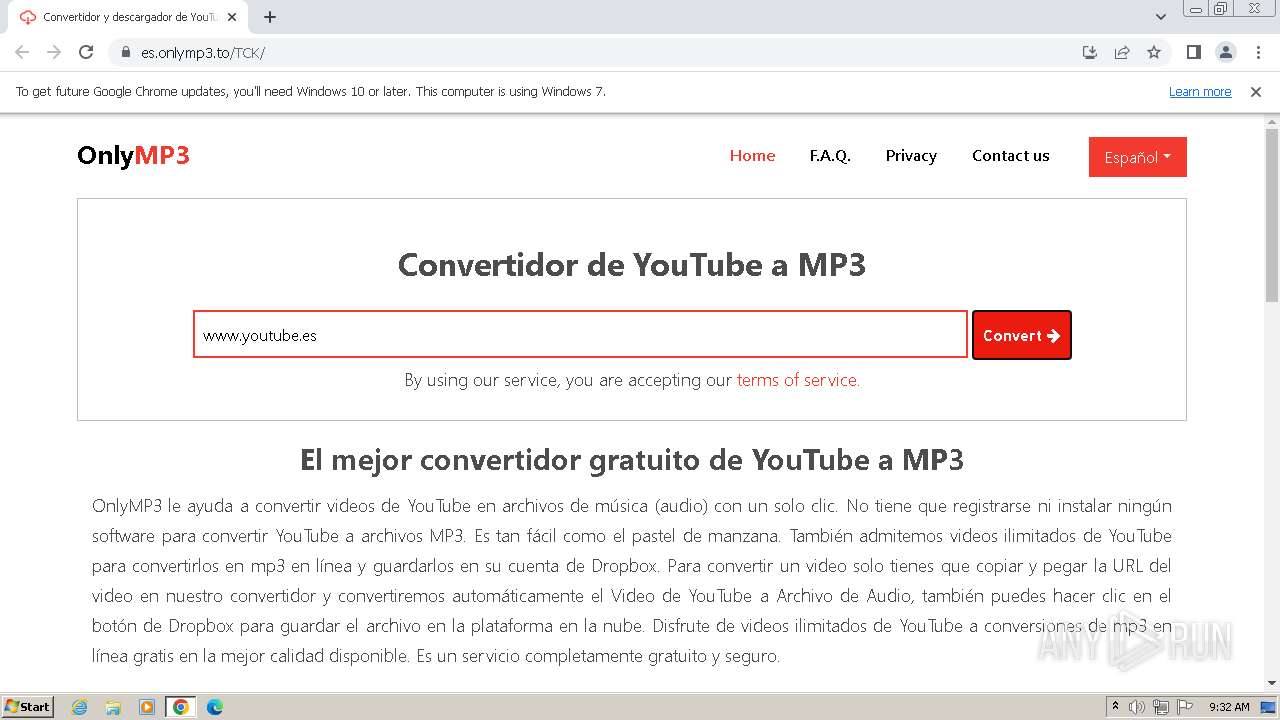Click the install app icon in address bar
The image size is (1280, 720).
pos(1090,52)
